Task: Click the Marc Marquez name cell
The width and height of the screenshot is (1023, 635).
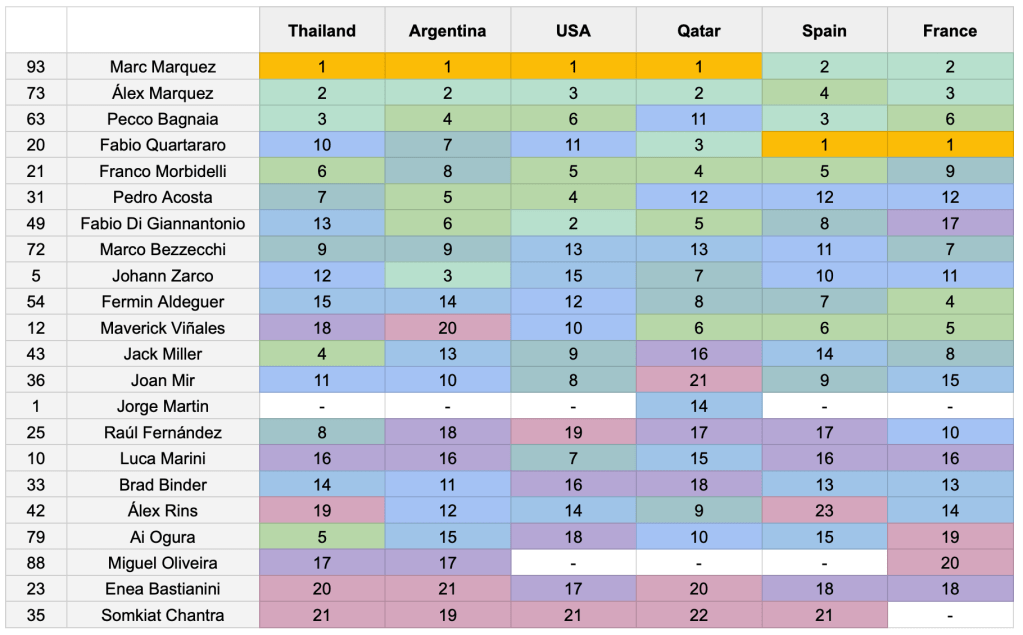Action: [163, 67]
